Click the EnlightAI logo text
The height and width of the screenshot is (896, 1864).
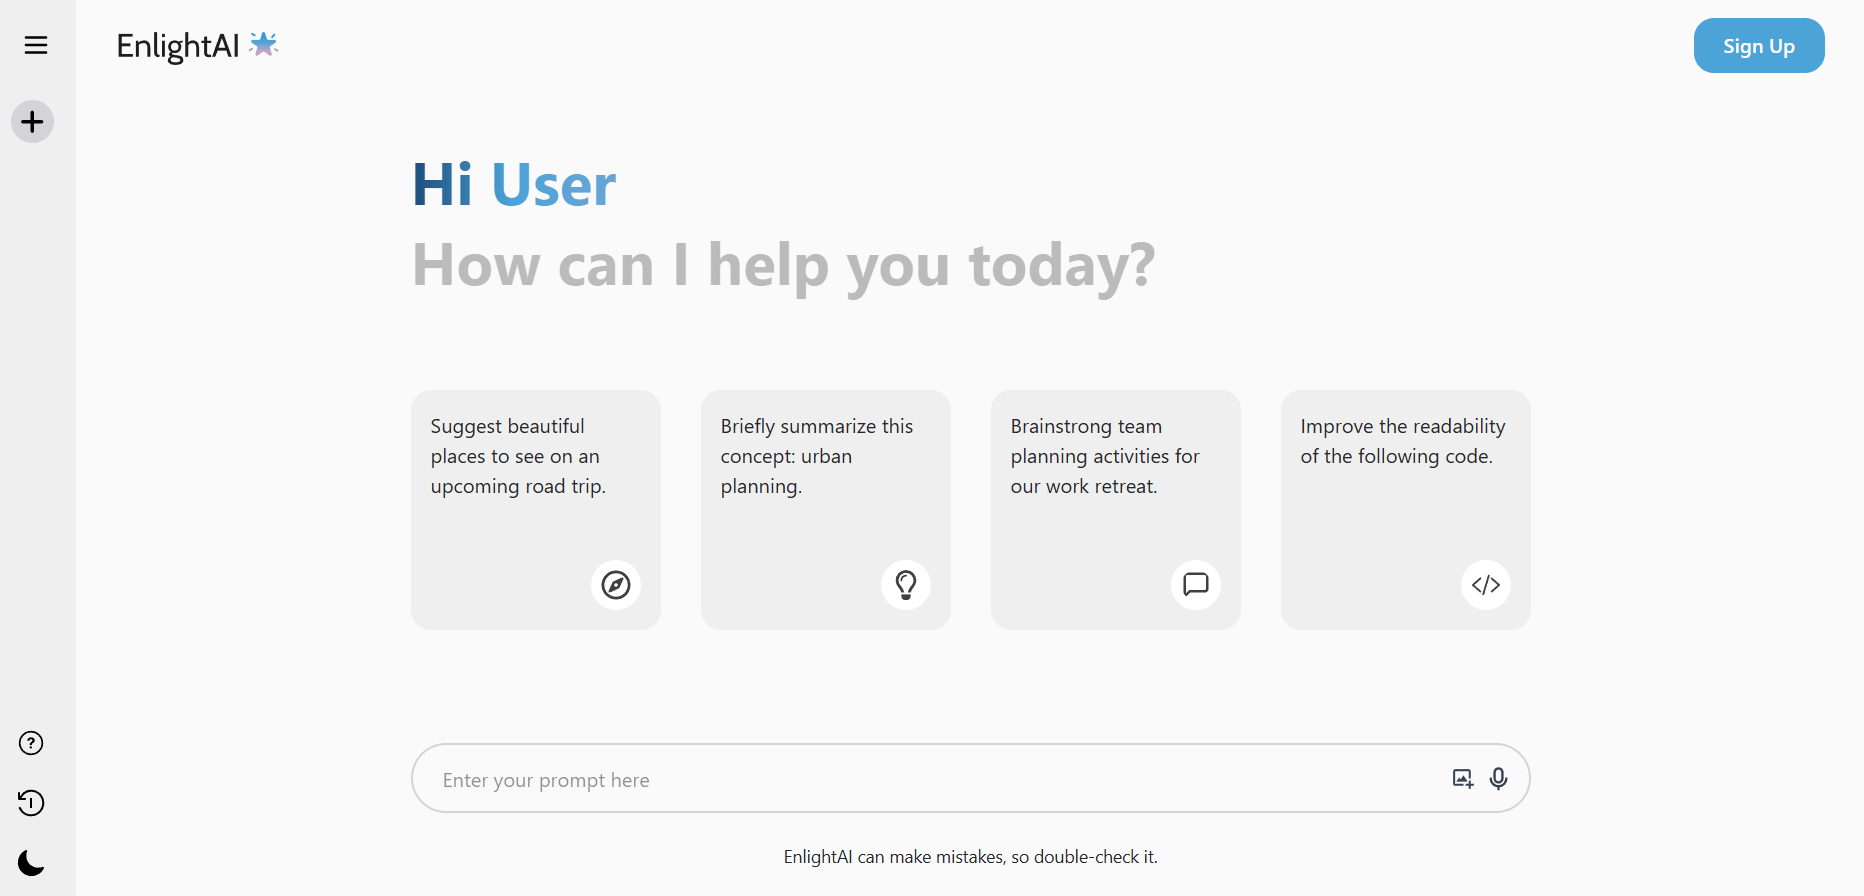[178, 46]
